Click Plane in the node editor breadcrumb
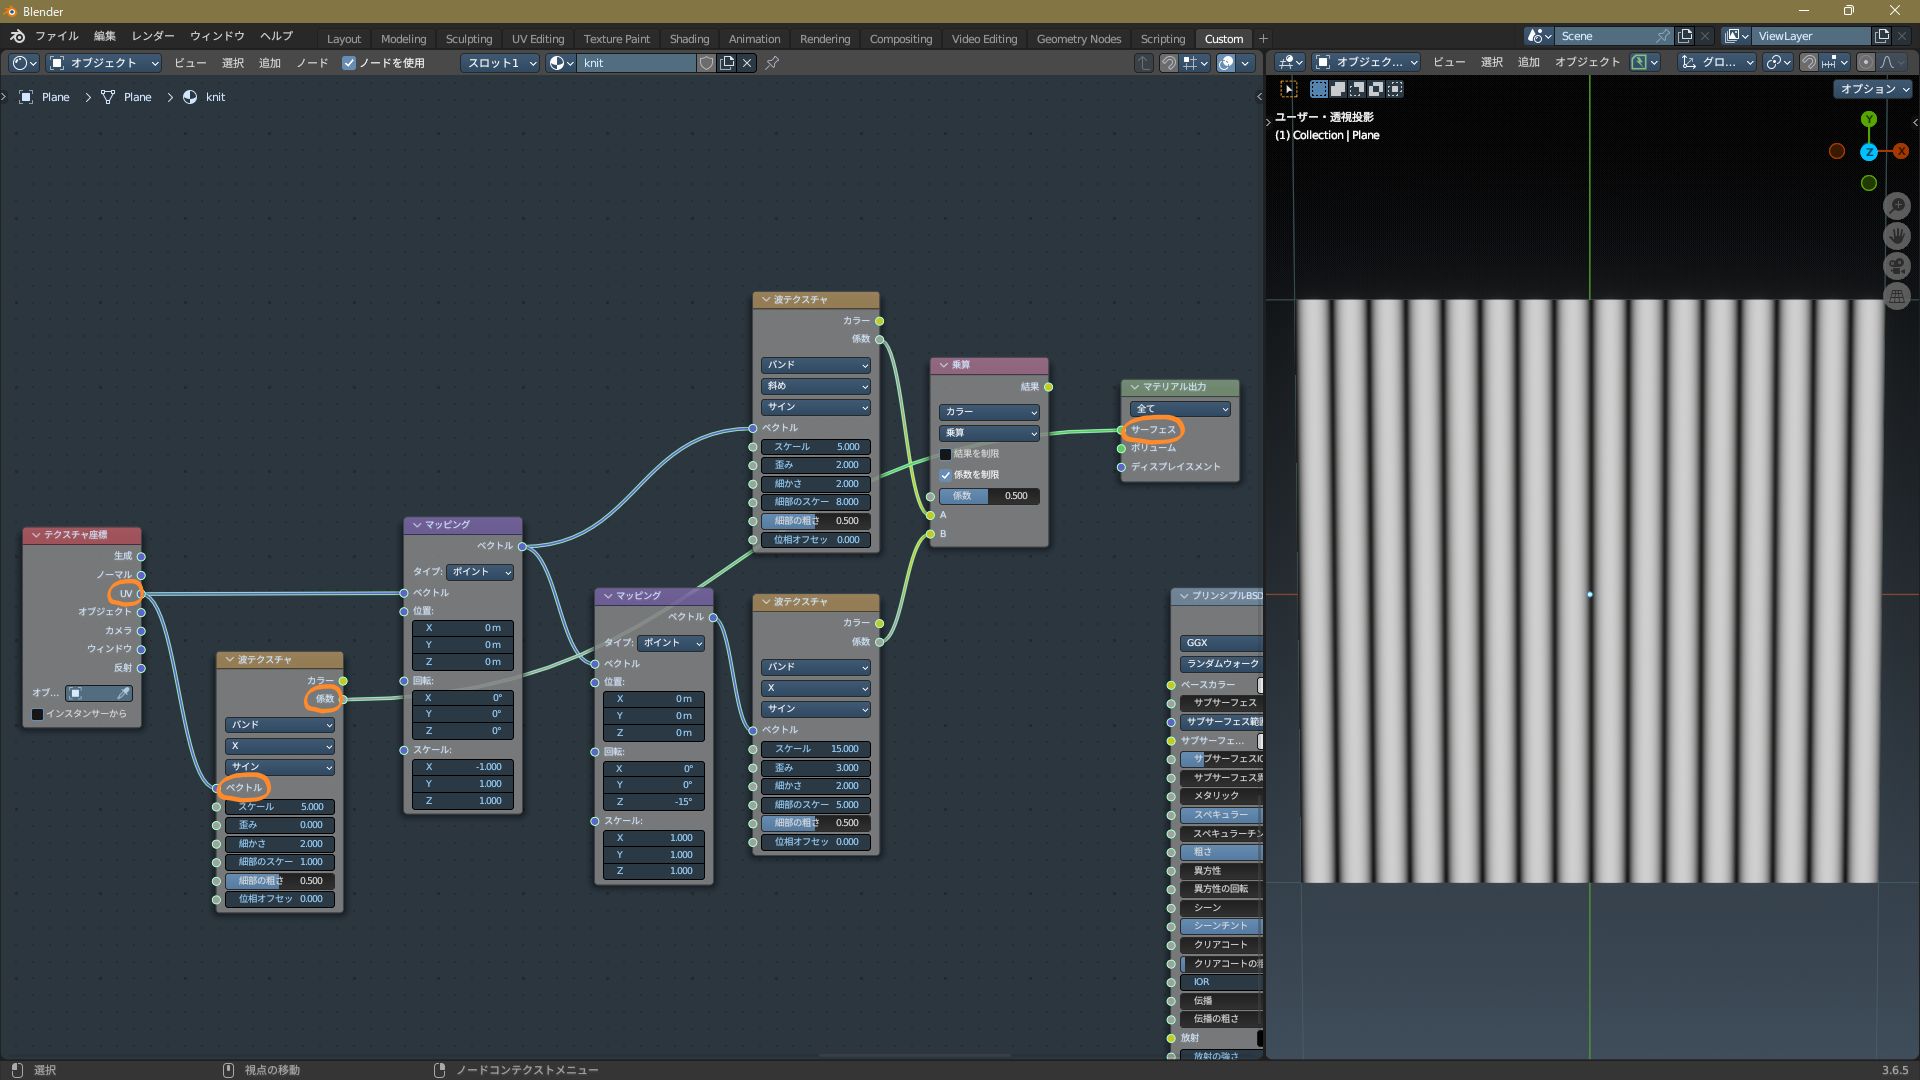This screenshot has width=1920, height=1080. coord(55,97)
